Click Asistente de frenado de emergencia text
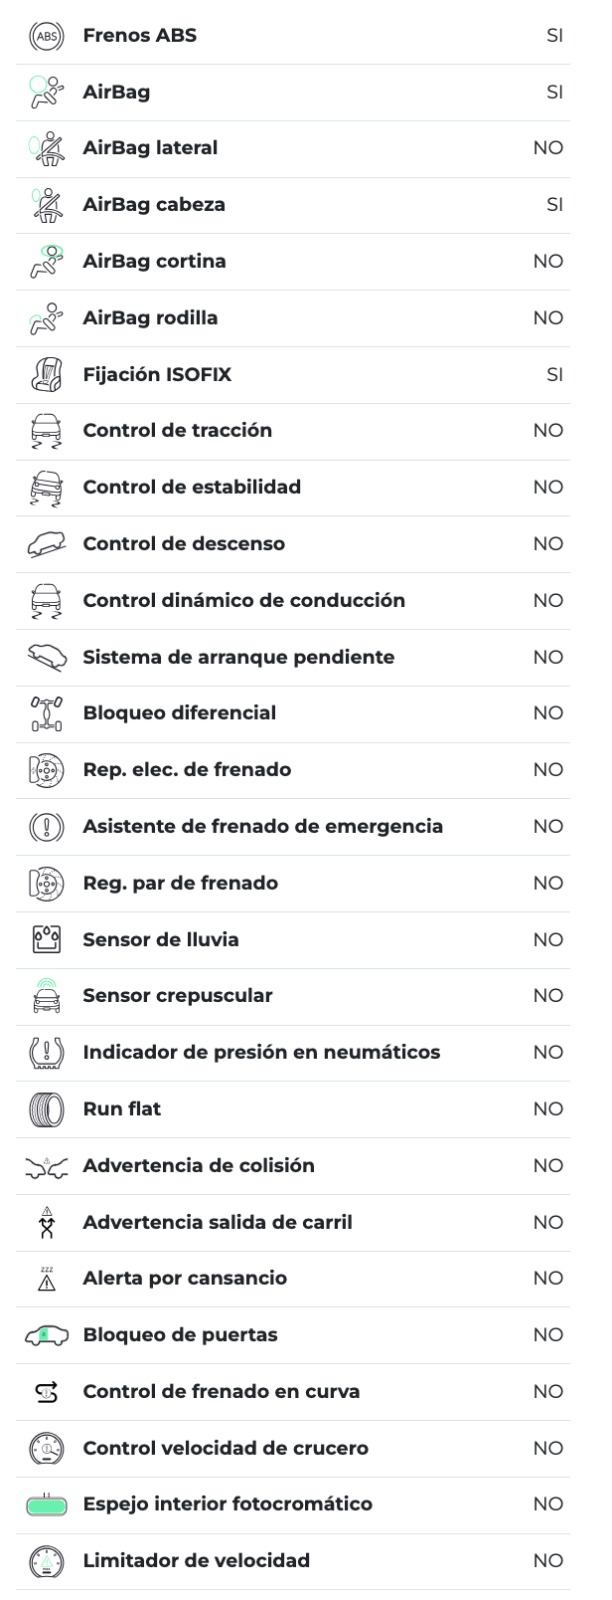Image resolution: width=612 pixels, height=1600 pixels. coord(262,827)
